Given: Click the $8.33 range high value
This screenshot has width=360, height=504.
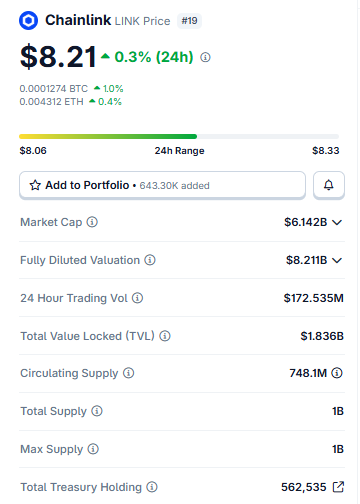Looking at the screenshot, I should 326,151.
